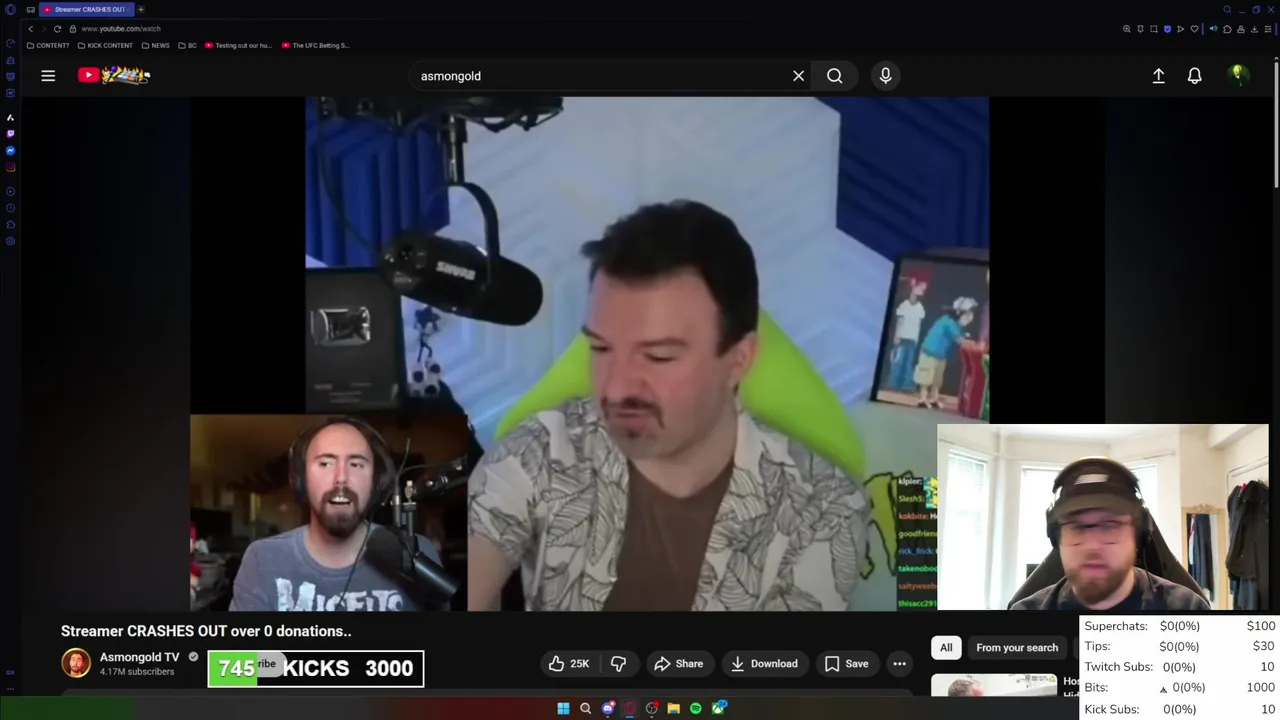Open the Instagram sidebar icon
1280x720 pixels.
pos(10,167)
